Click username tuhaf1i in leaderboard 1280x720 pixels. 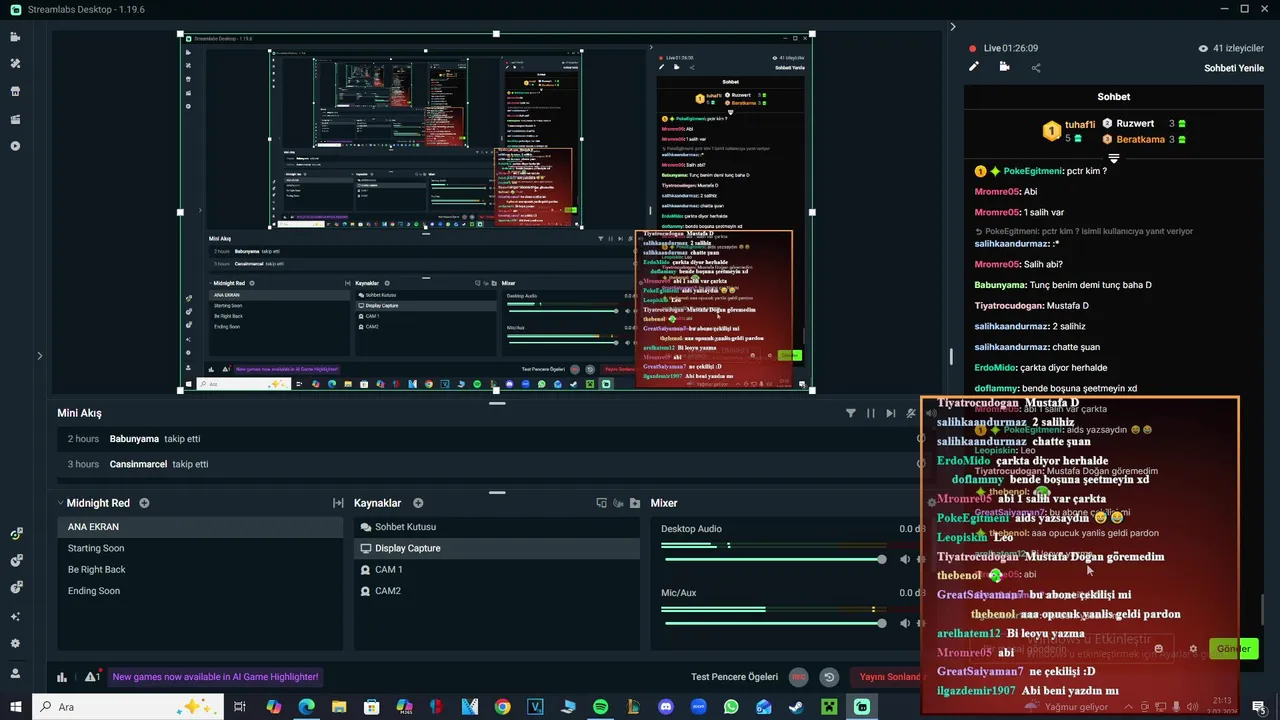pyautogui.click(x=1080, y=125)
